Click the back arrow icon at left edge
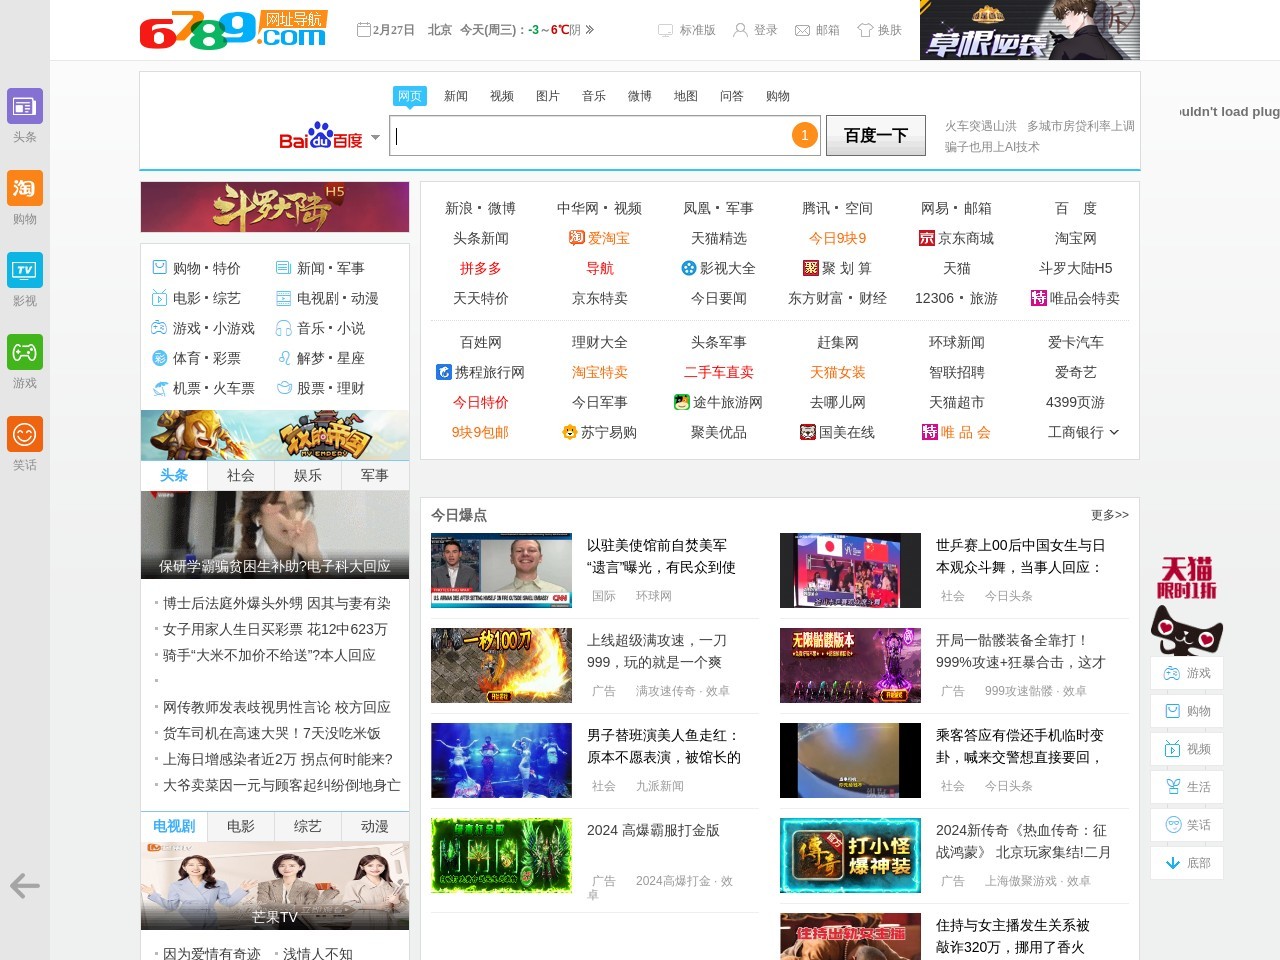This screenshot has width=1280, height=960. 24,886
